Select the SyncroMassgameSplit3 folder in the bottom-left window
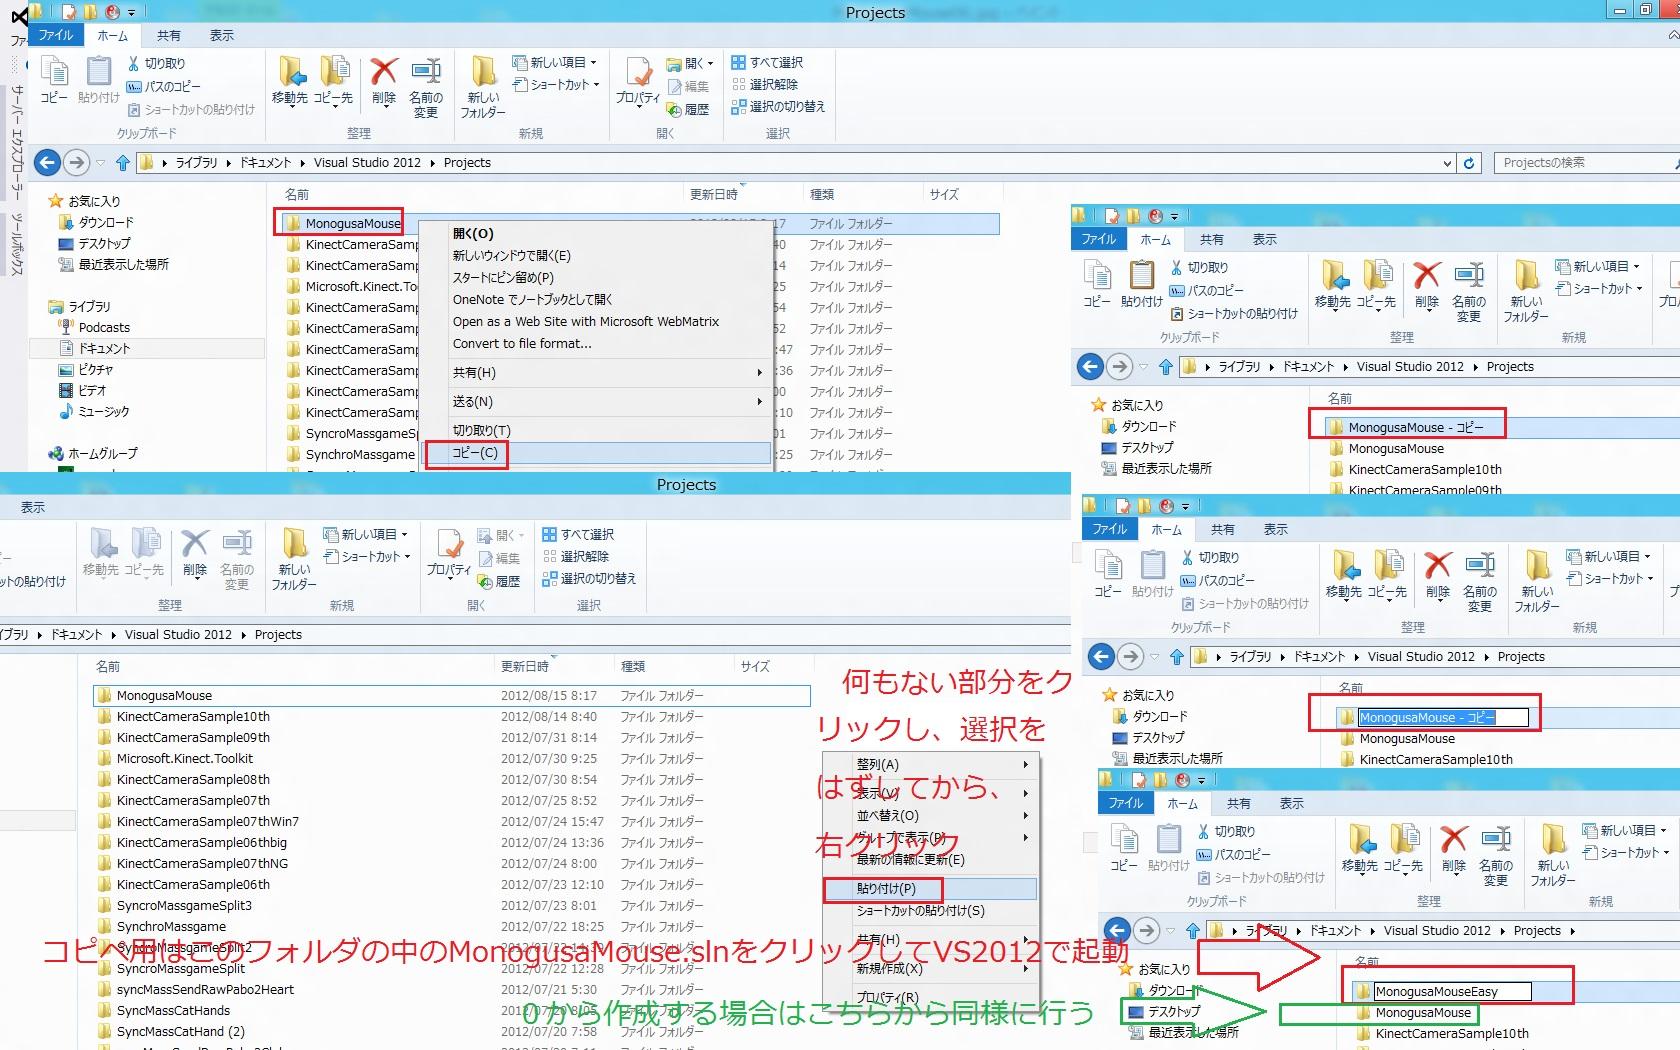This screenshot has width=1680, height=1050. coord(450,905)
